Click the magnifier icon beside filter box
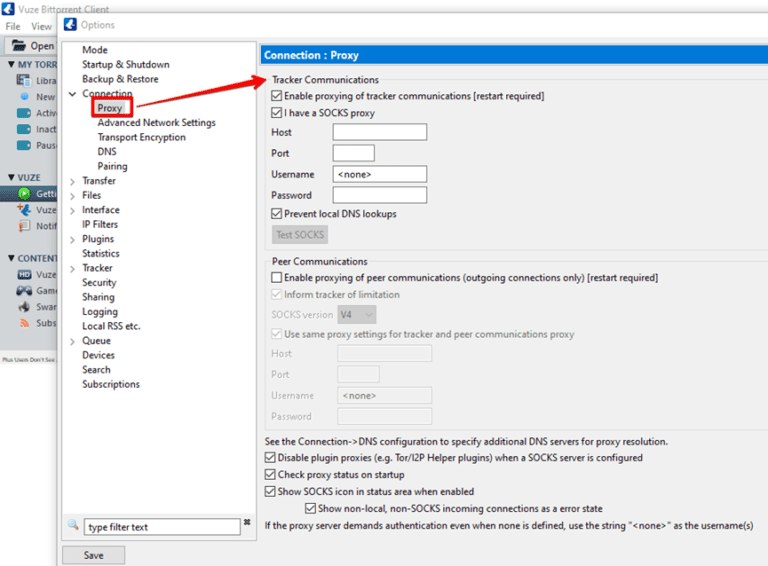The width and height of the screenshot is (768, 566). 73,525
